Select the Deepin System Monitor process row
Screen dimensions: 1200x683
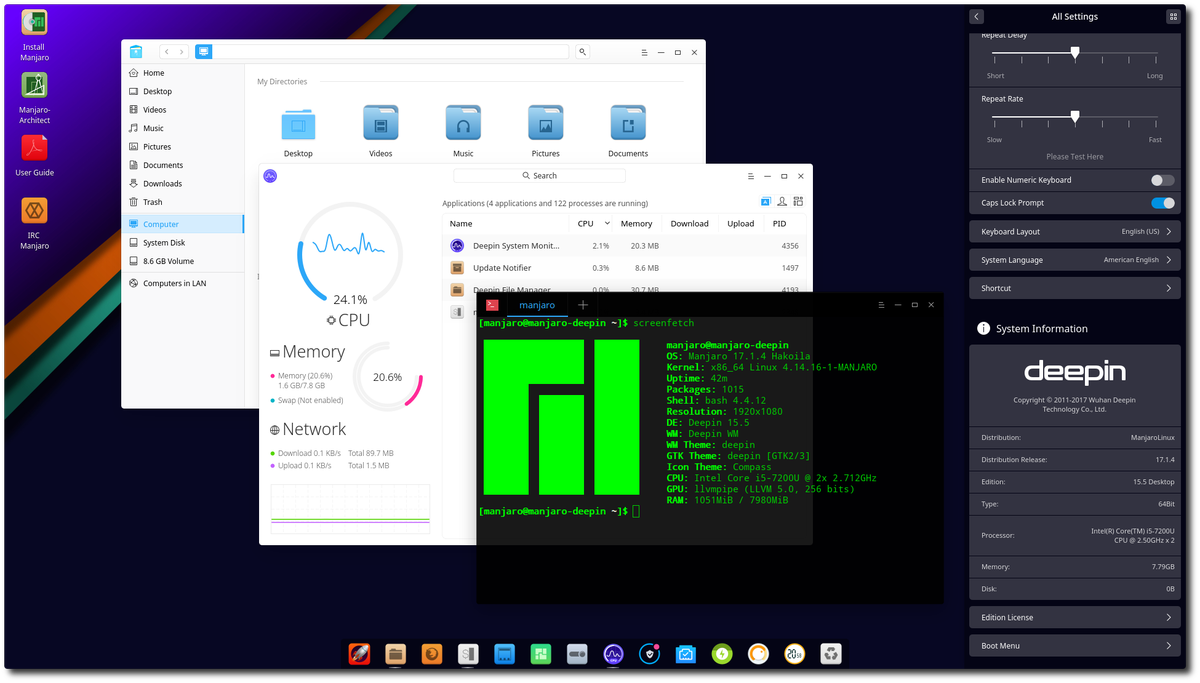[x=624, y=246]
